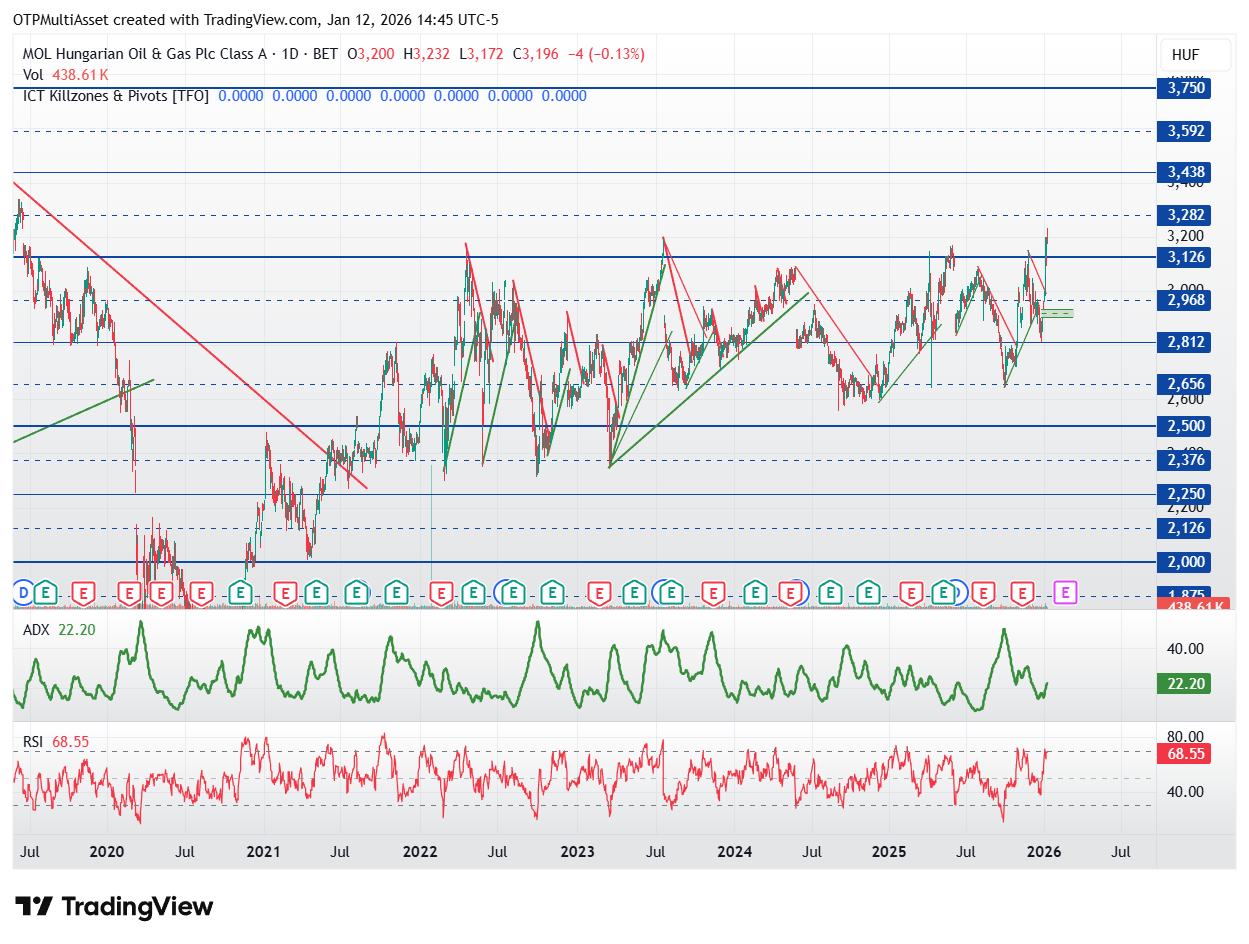Click the blue dividend D marker

[x=24, y=593]
